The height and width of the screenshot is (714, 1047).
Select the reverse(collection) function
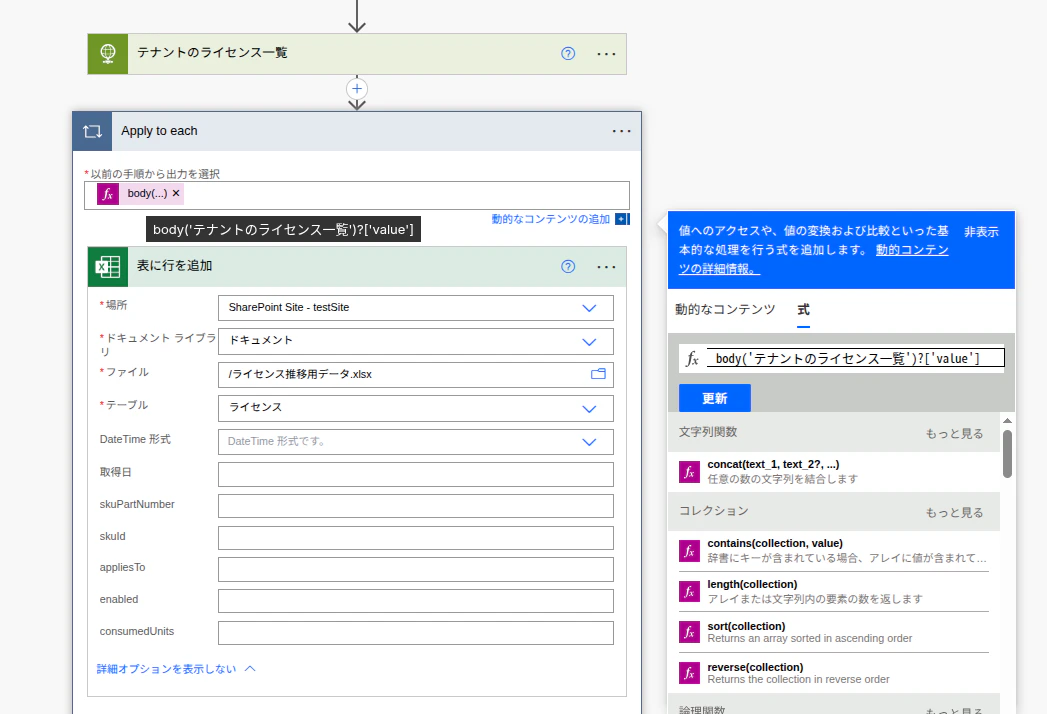pyautogui.click(x=834, y=673)
